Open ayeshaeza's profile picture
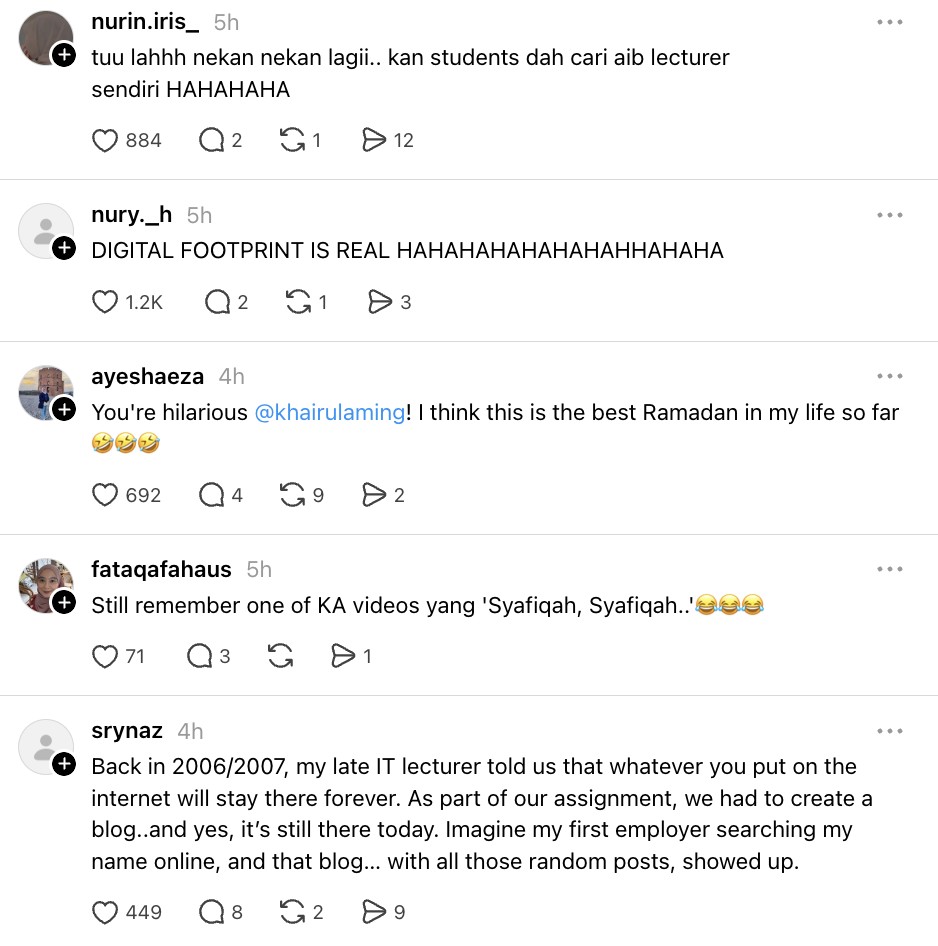Viewport: 938px width, 946px height. click(44, 391)
